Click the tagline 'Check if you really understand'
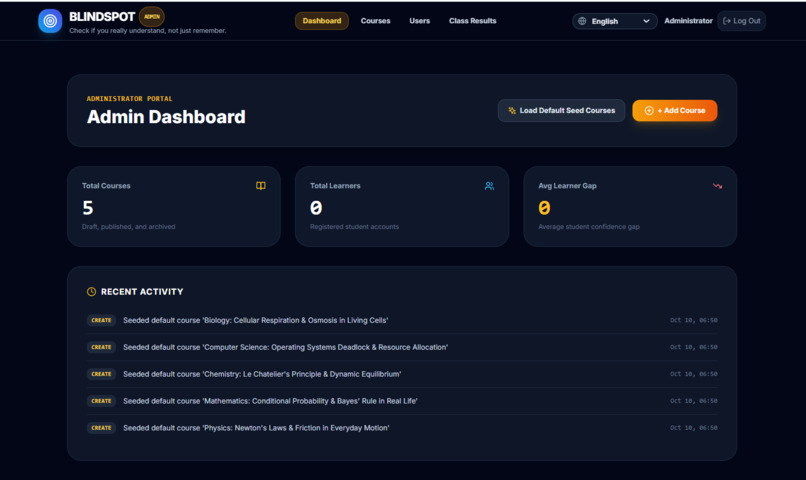The width and height of the screenshot is (806, 480). (x=148, y=31)
